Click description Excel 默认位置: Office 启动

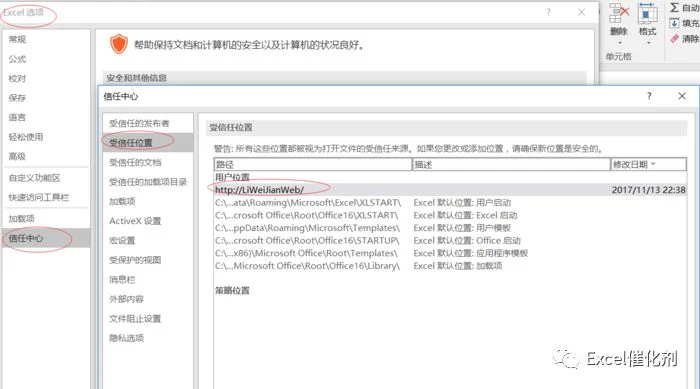tap(467, 240)
